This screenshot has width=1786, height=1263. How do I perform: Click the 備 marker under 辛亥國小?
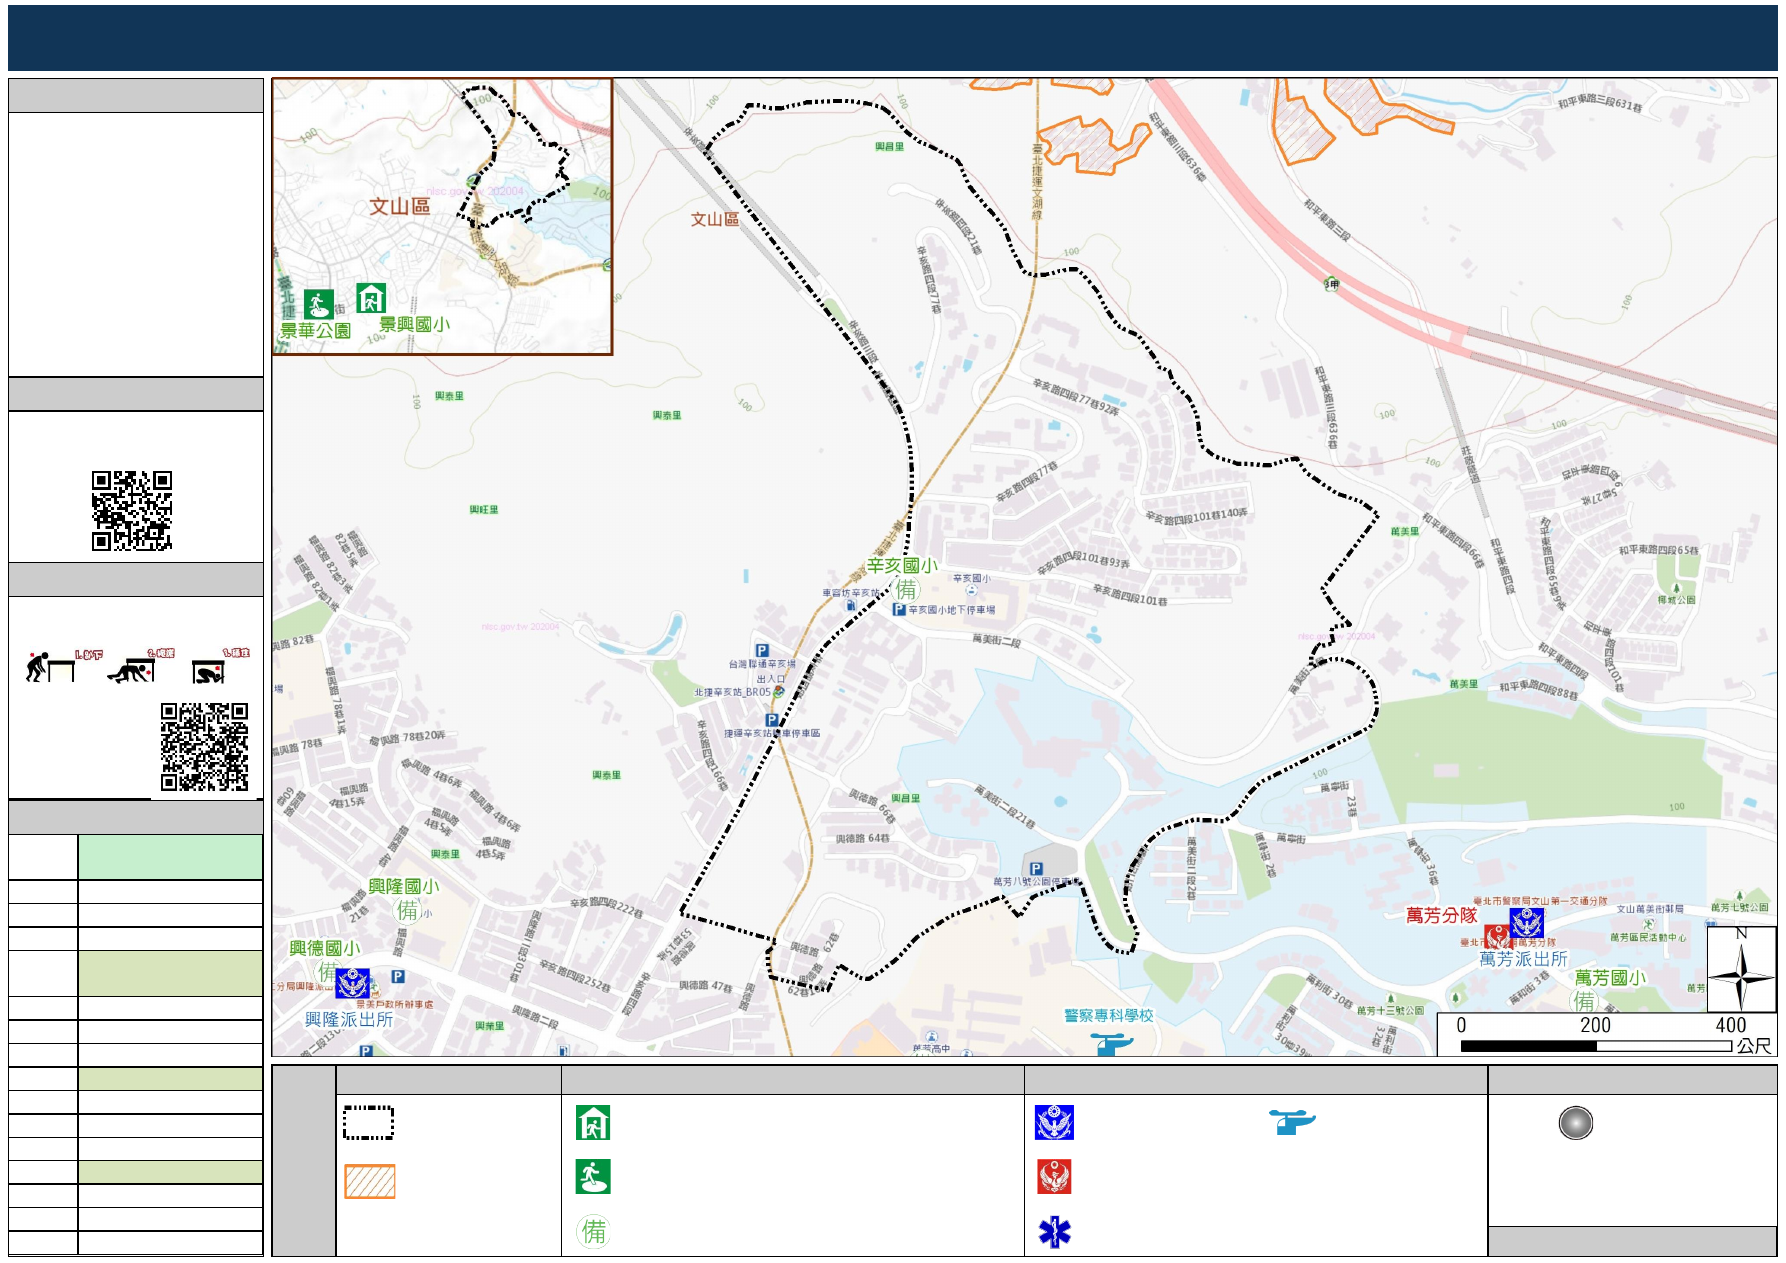coord(905,589)
